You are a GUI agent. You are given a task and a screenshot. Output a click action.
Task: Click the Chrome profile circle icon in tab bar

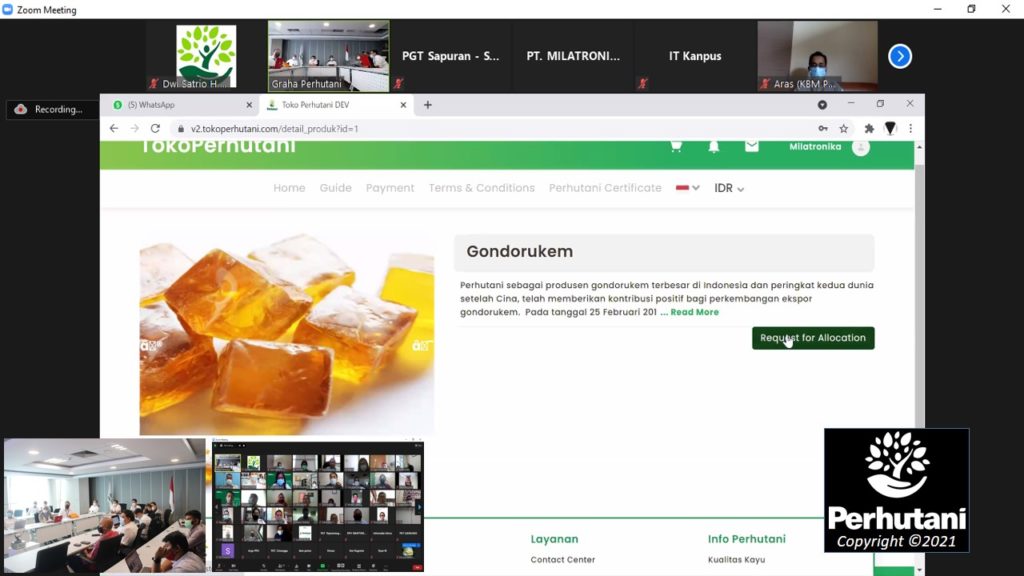[x=822, y=104]
